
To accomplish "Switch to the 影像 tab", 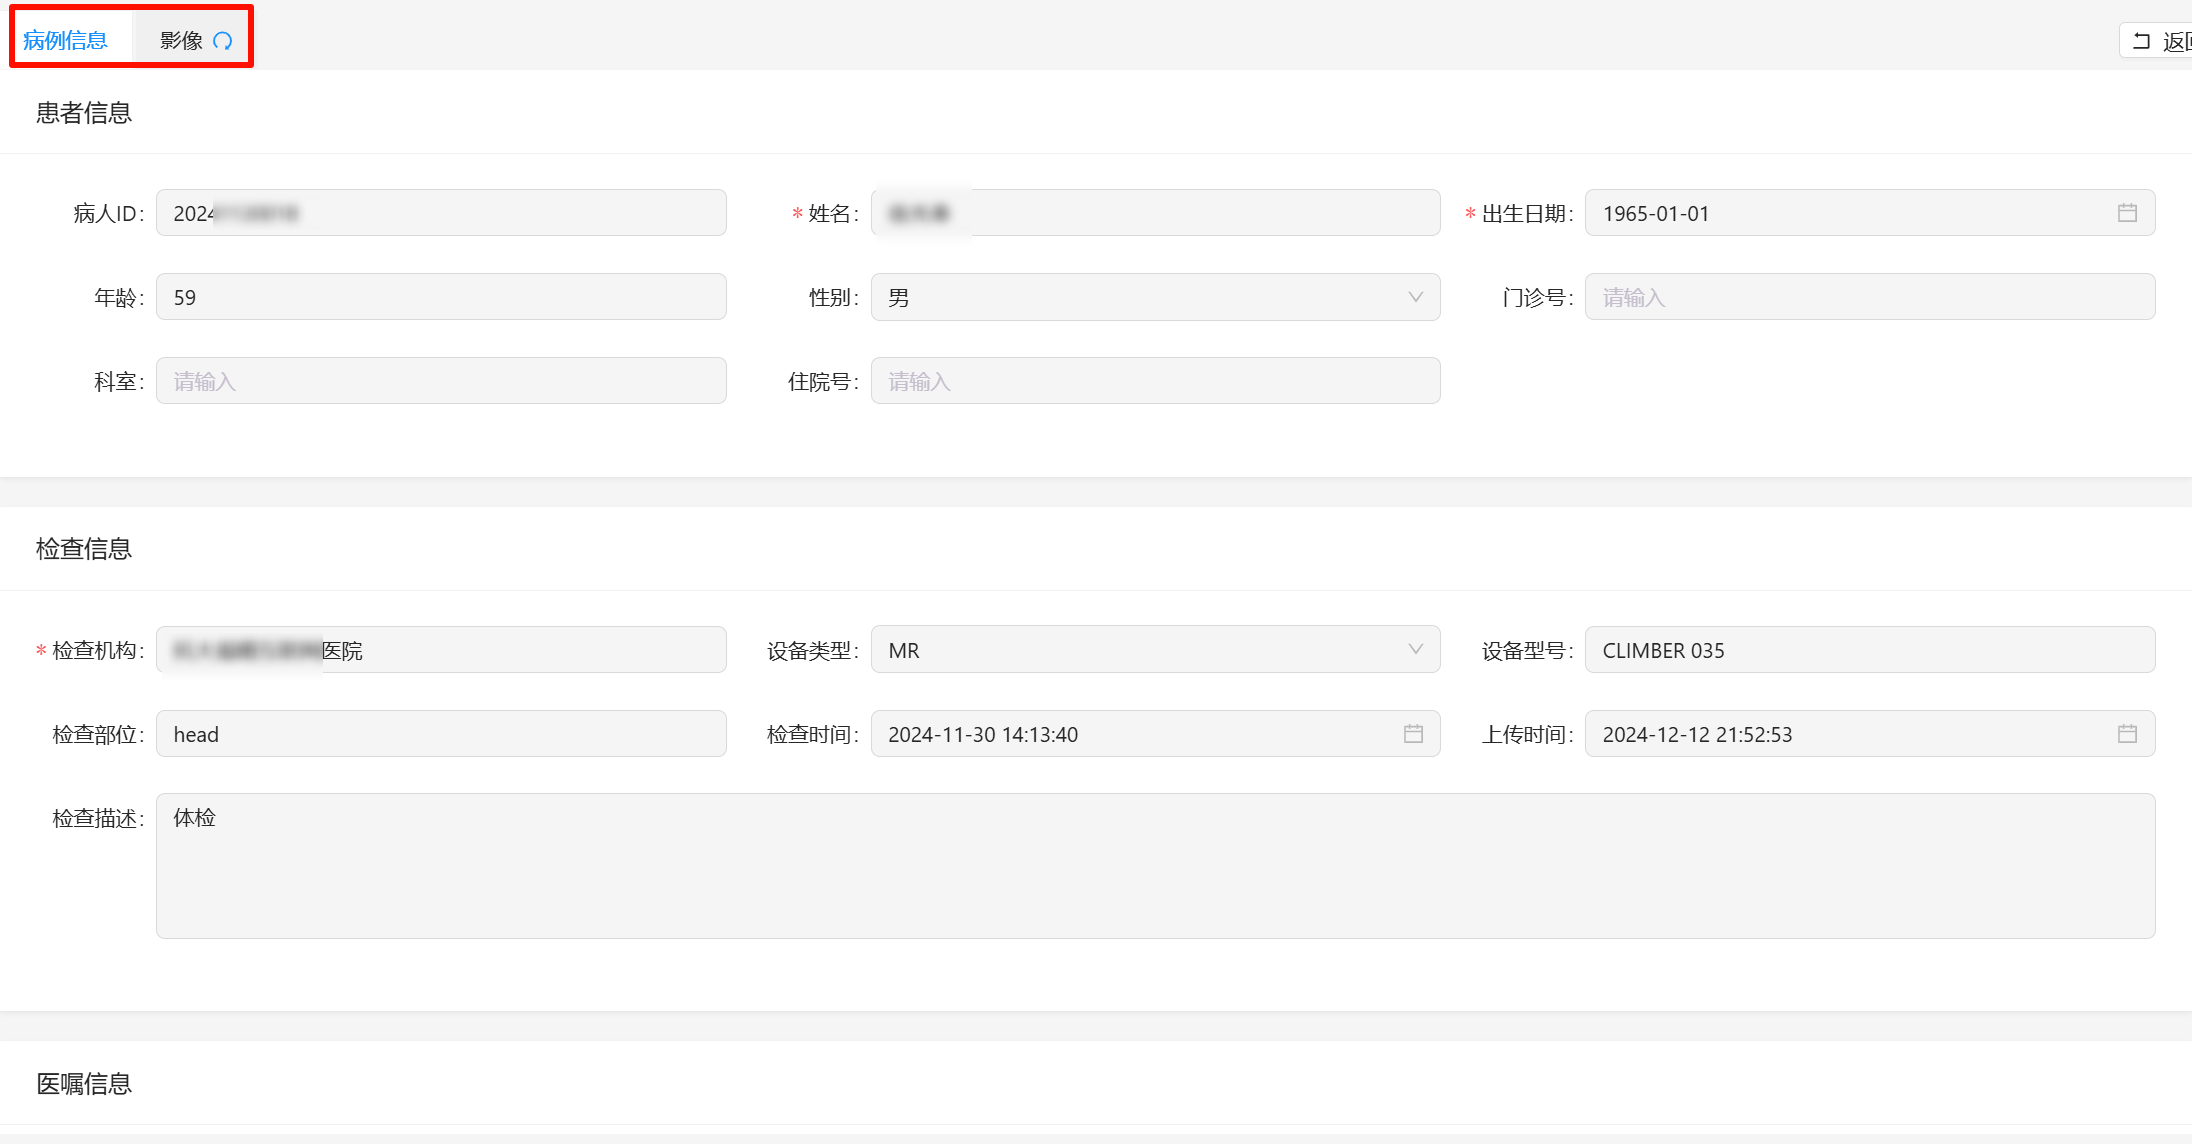I will 182,41.
